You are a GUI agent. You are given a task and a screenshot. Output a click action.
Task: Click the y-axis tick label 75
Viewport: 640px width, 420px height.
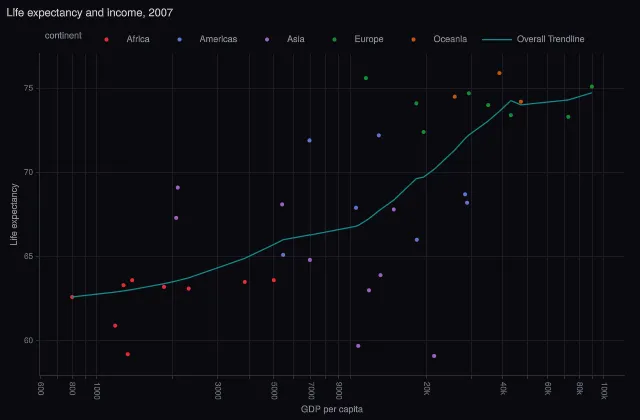point(28,88)
